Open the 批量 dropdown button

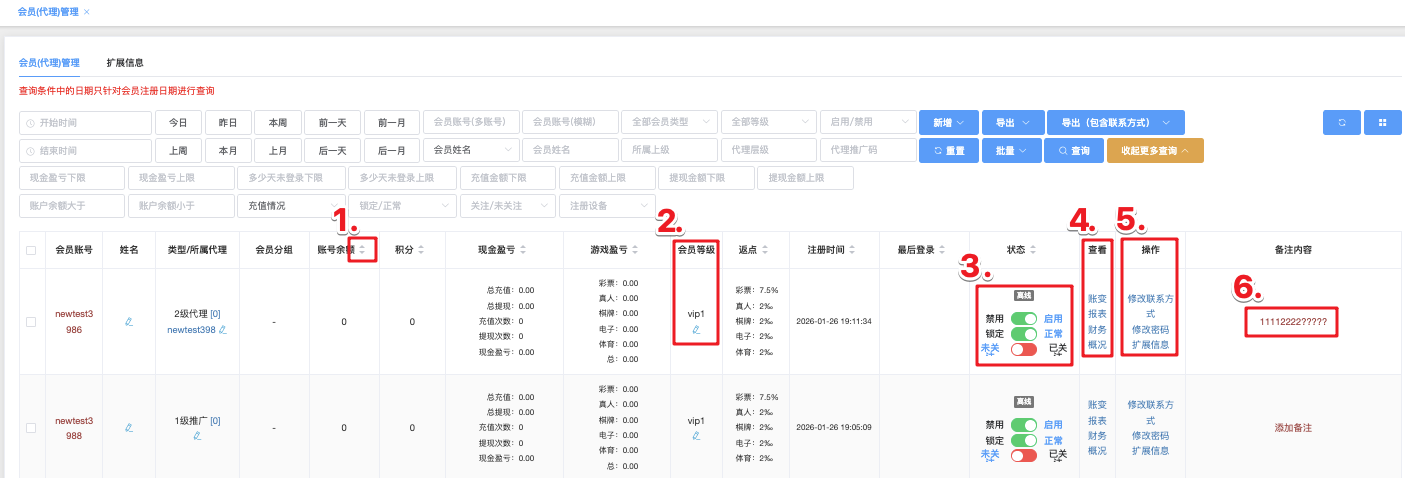pyautogui.click(x=1011, y=150)
